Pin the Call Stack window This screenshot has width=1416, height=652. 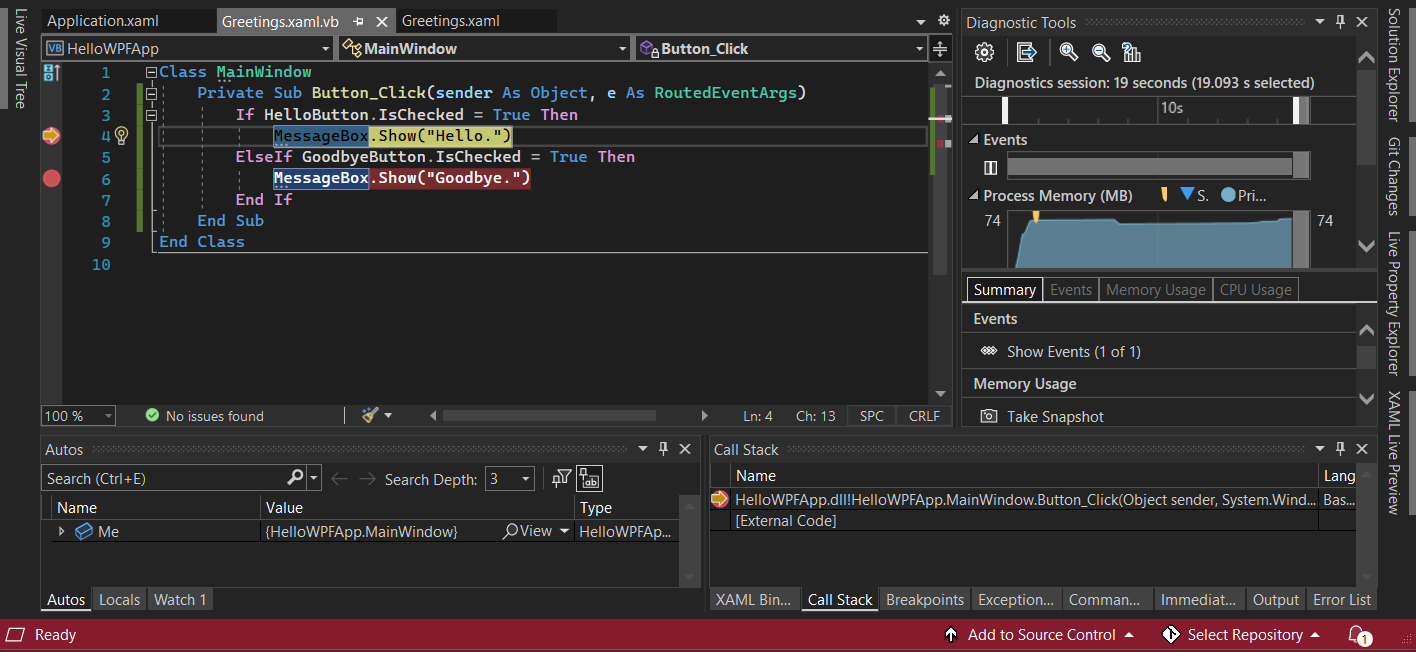pyautogui.click(x=1340, y=448)
